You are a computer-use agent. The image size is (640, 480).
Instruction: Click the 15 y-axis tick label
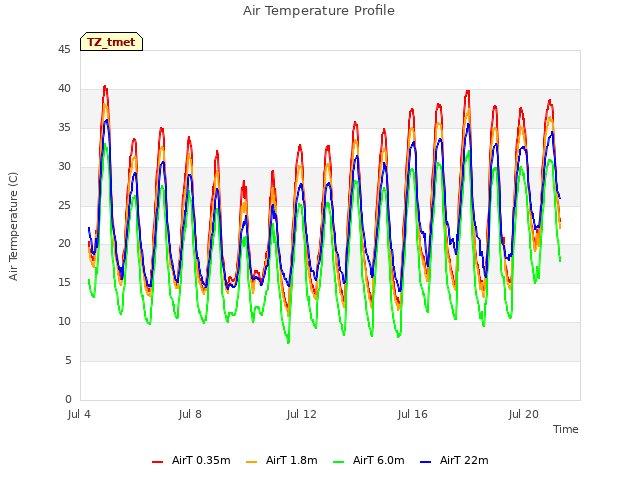(64, 282)
